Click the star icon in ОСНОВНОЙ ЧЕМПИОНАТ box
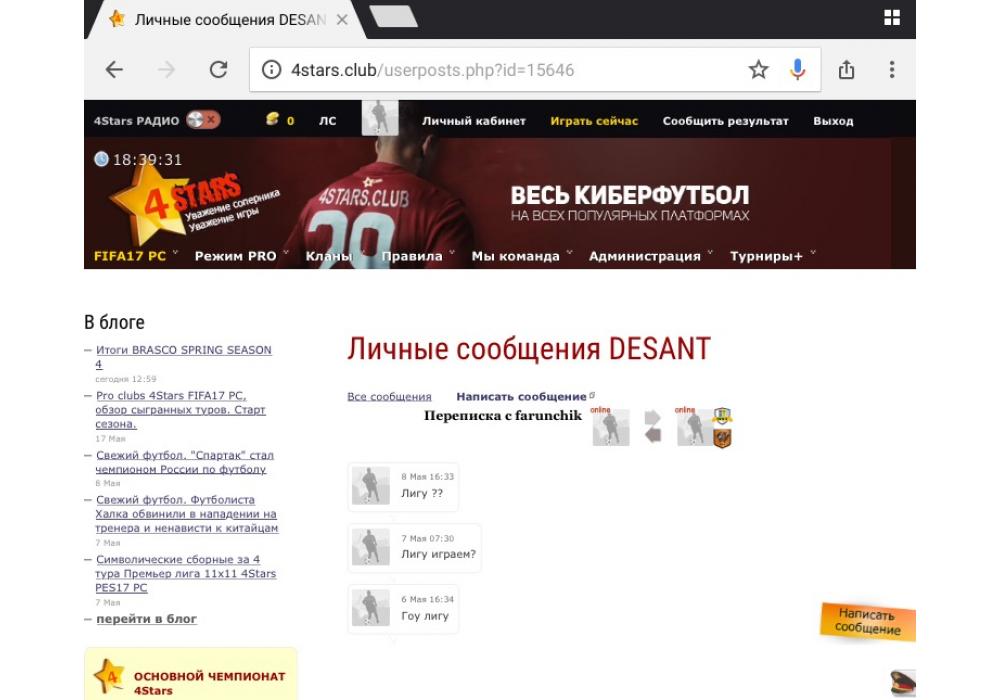 pos(109,677)
